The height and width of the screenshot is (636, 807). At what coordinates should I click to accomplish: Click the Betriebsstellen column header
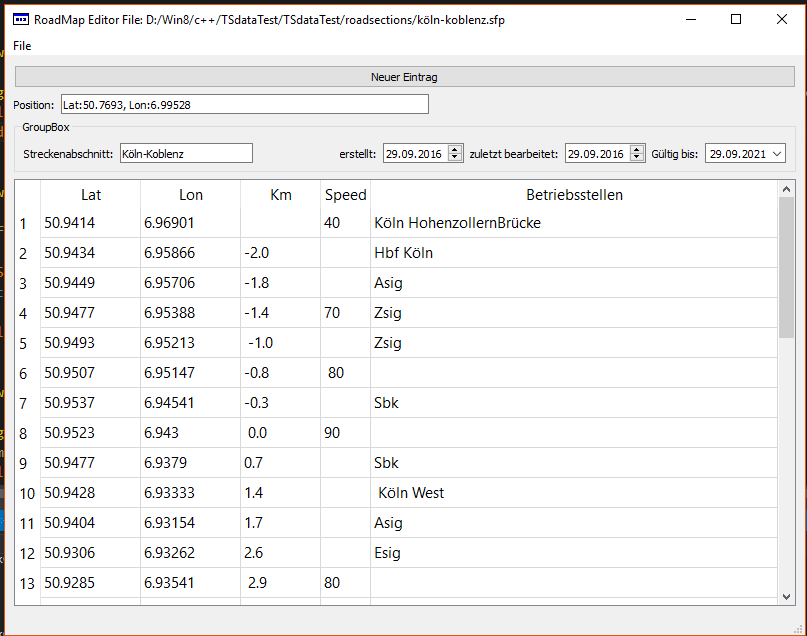point(574,195)
